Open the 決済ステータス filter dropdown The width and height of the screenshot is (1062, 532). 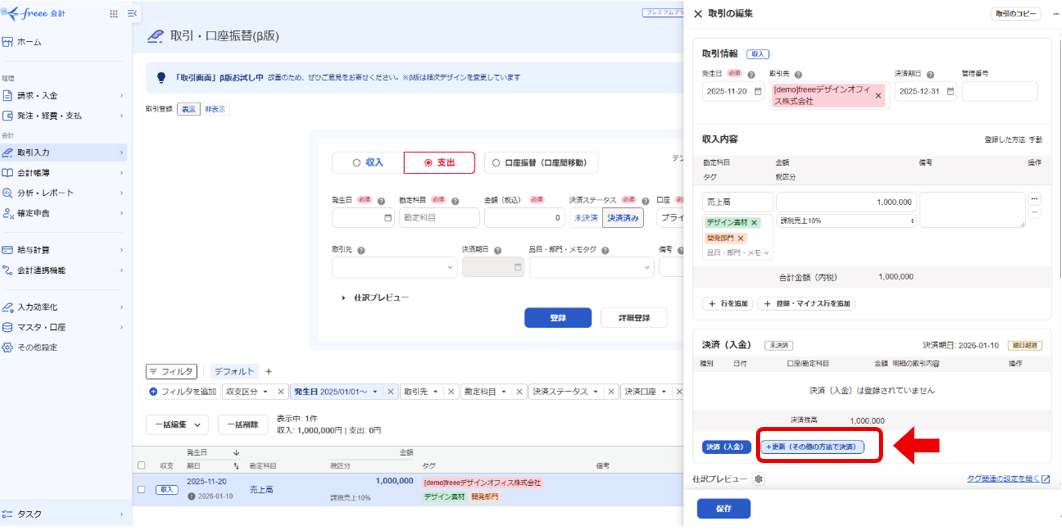click(x=568, y=392)
